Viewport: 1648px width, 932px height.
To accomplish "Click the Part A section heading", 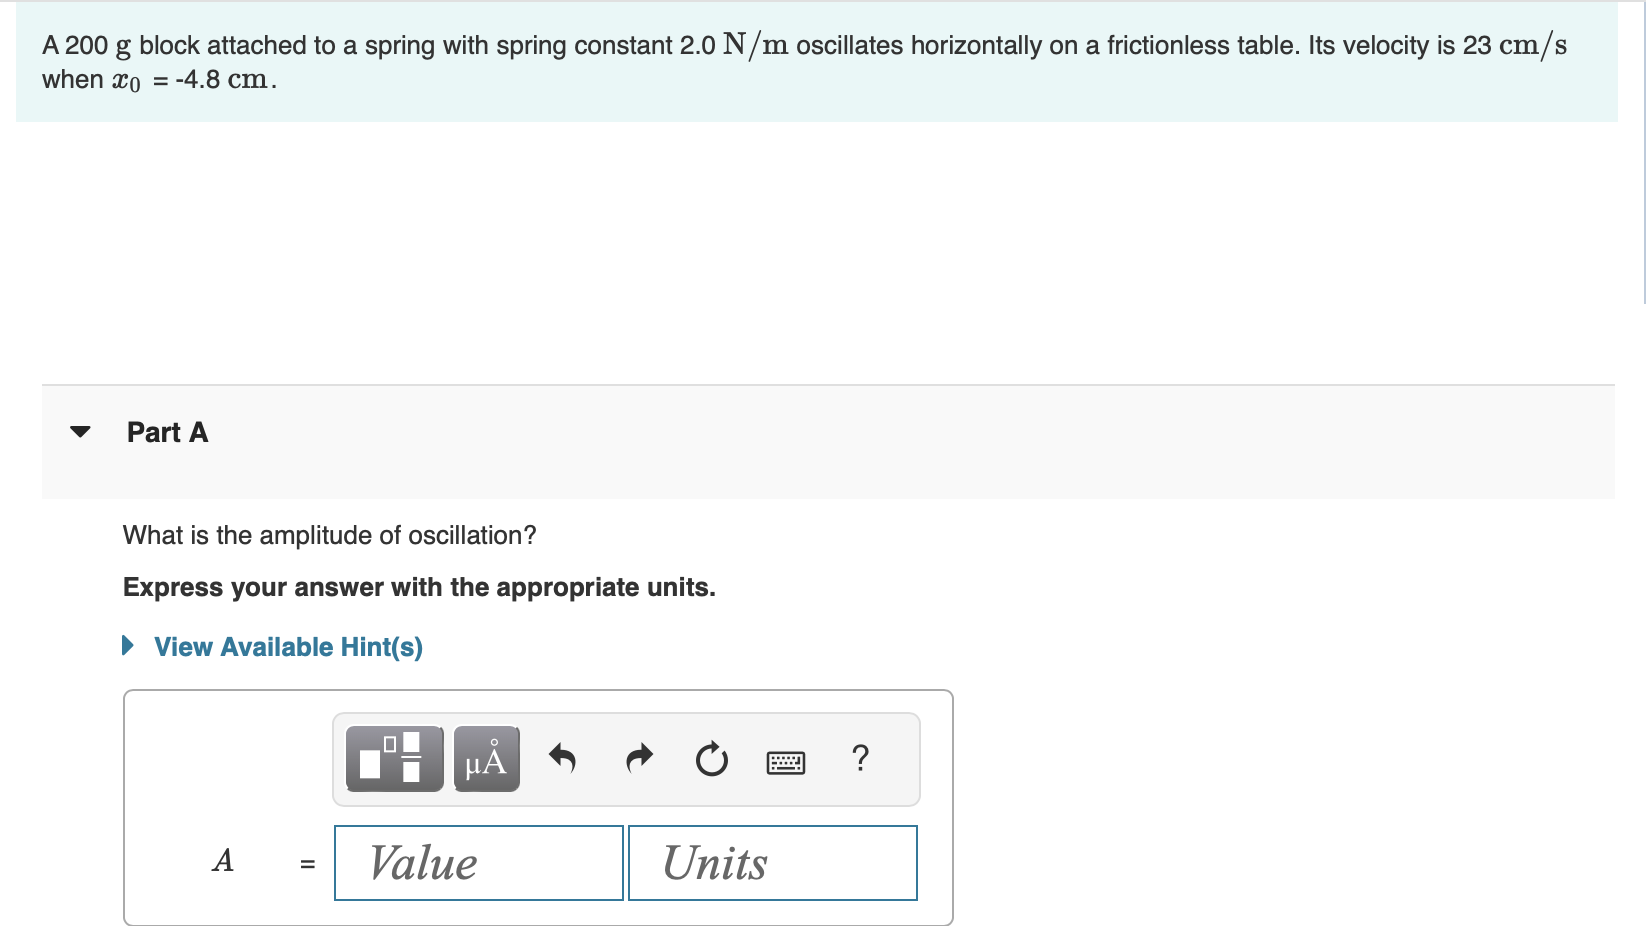I will pos(167,432).
